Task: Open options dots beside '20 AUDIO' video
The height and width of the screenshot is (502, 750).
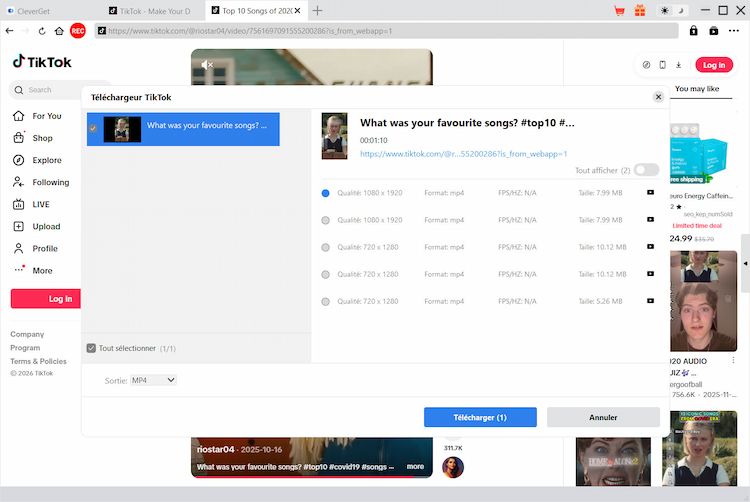Action: [733, 360]
